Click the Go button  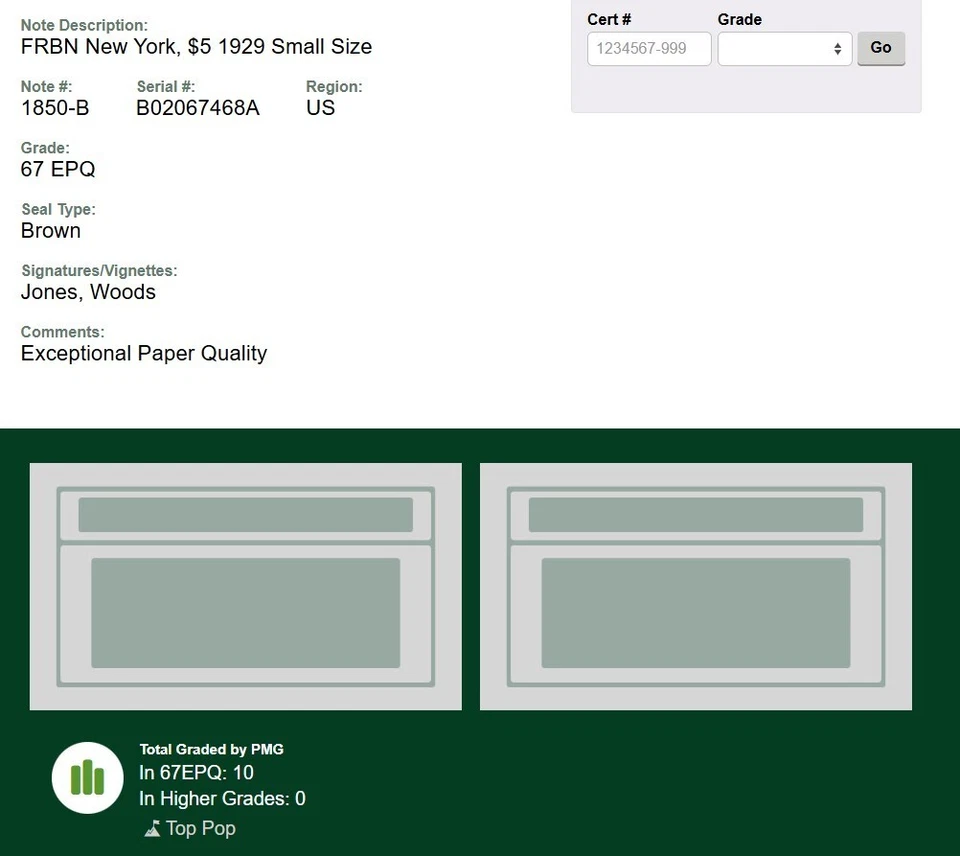[x=880, y=48]
